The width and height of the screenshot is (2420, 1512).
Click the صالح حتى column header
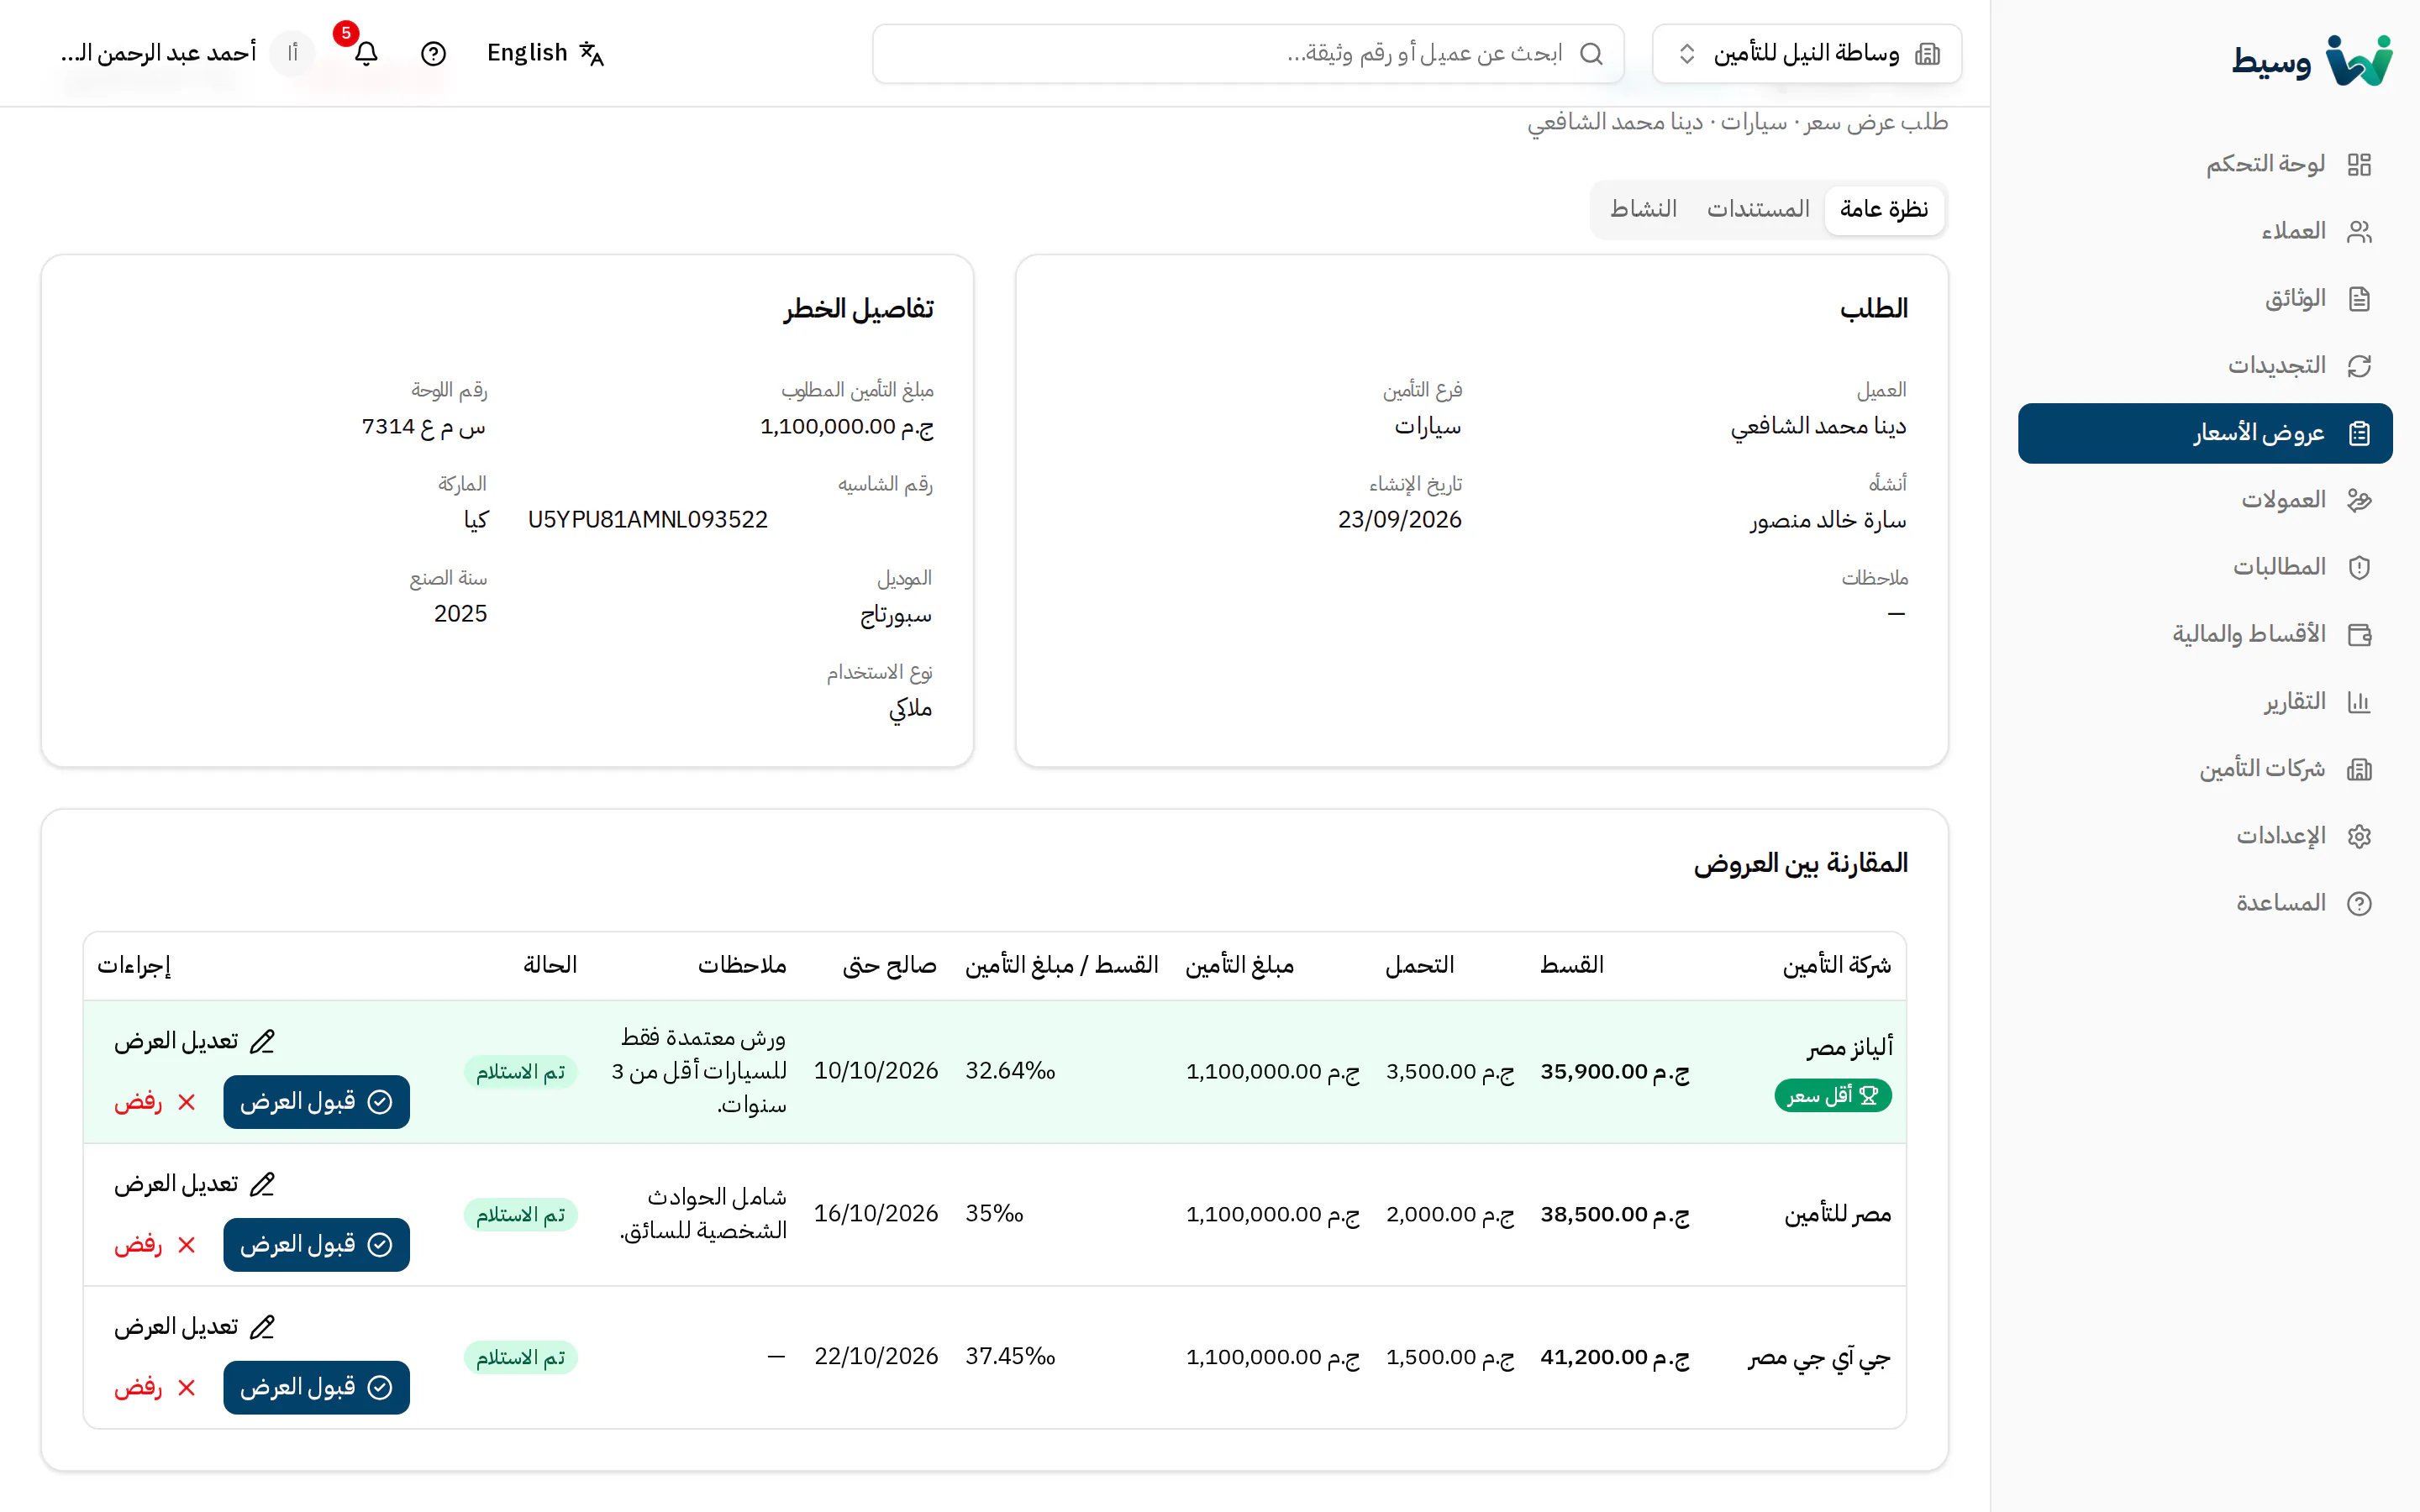click(889, 966)
